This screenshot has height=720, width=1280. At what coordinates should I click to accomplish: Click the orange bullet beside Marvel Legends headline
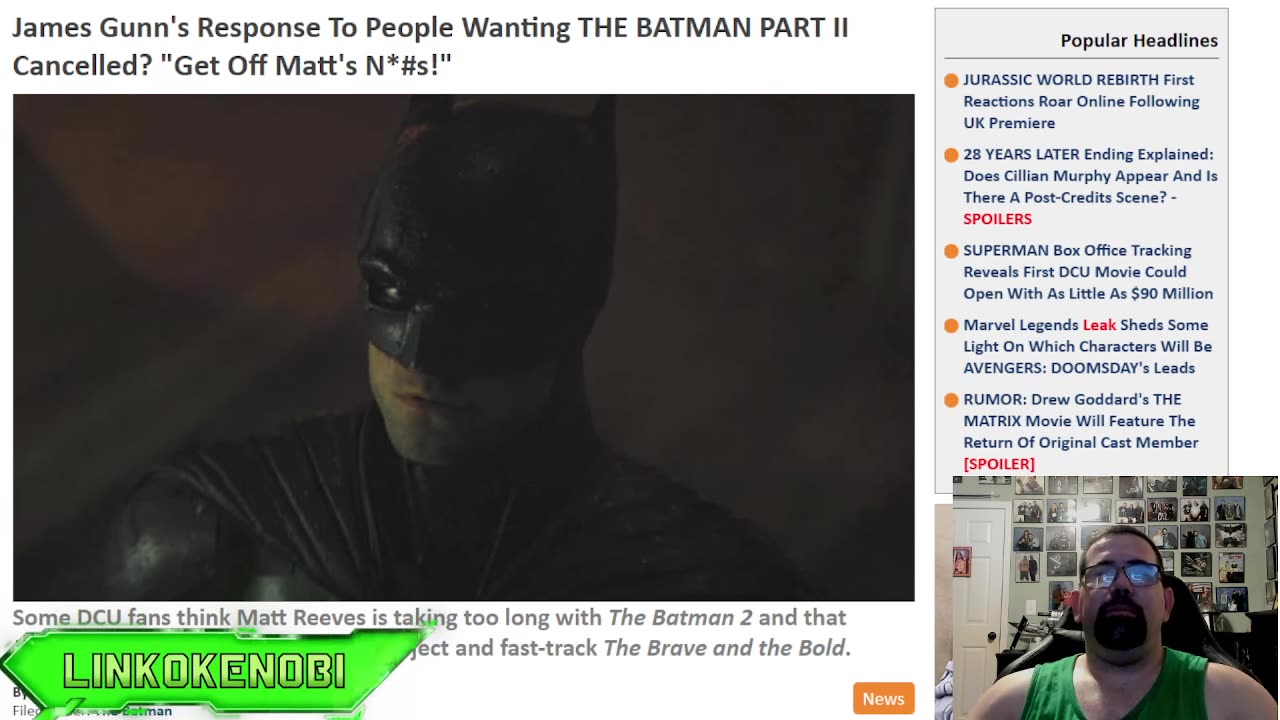click(951, 326)
